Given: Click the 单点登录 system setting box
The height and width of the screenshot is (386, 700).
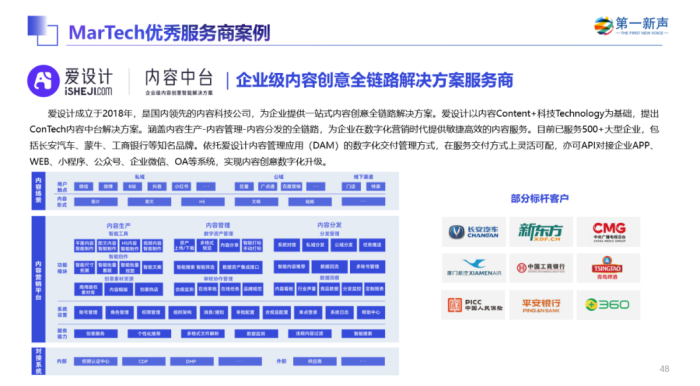Looking at the screenshot, I should pyautogui.click(x=308, y=312).
